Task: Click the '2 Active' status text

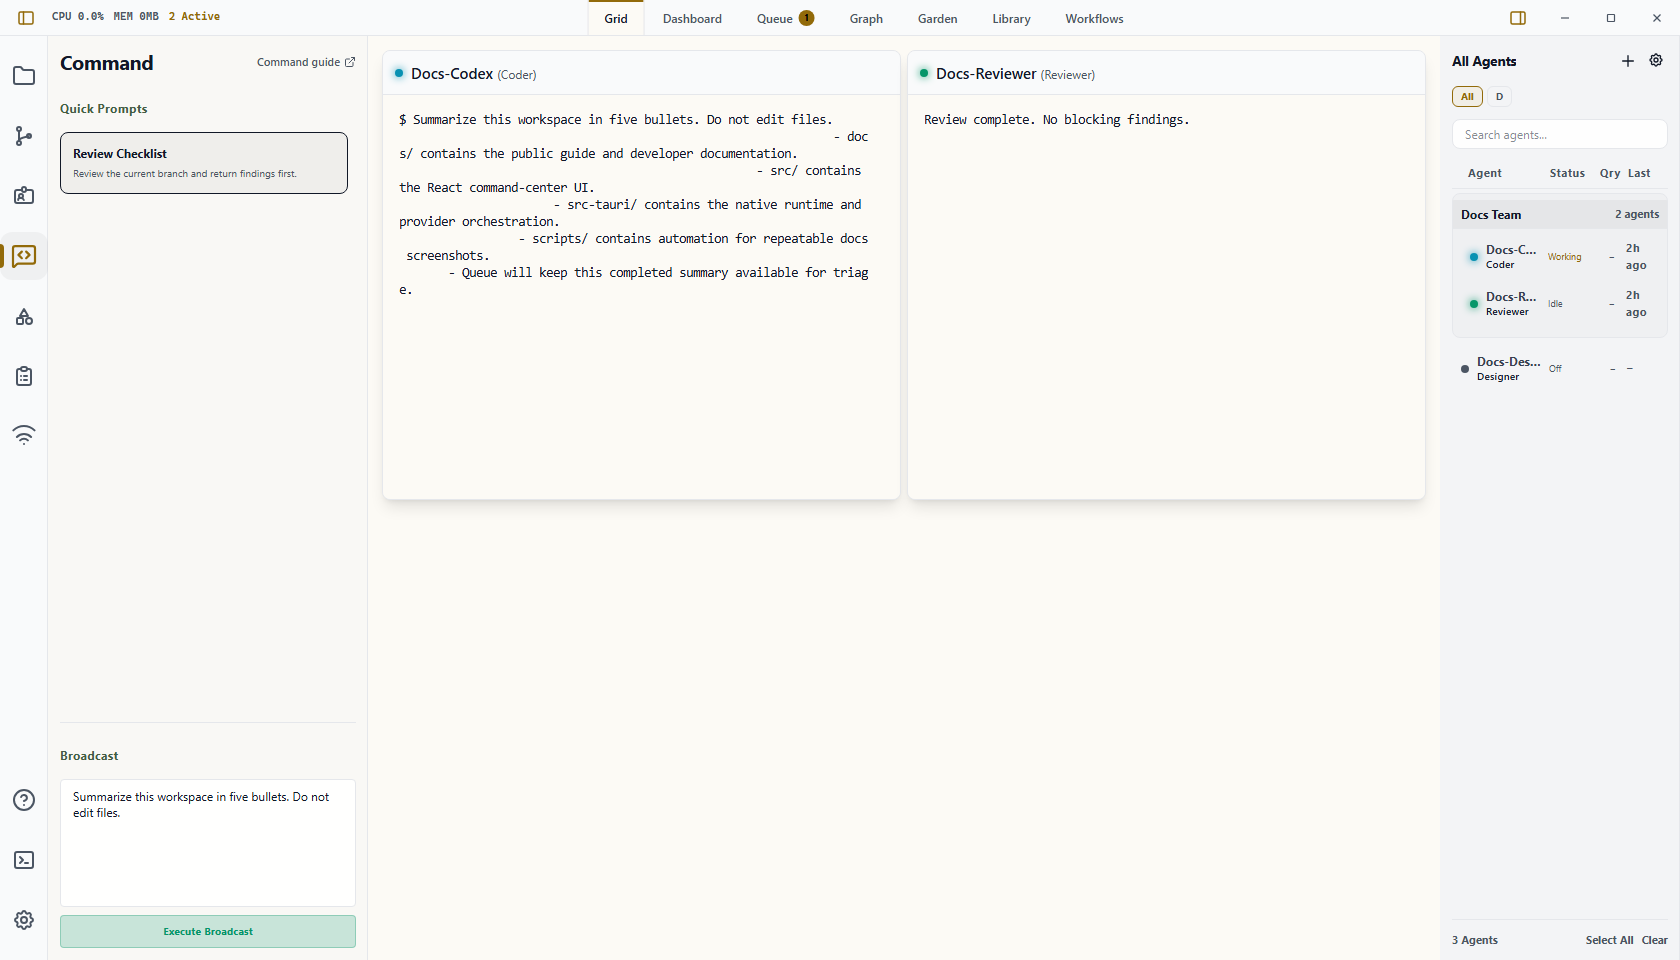Action: 194,16
